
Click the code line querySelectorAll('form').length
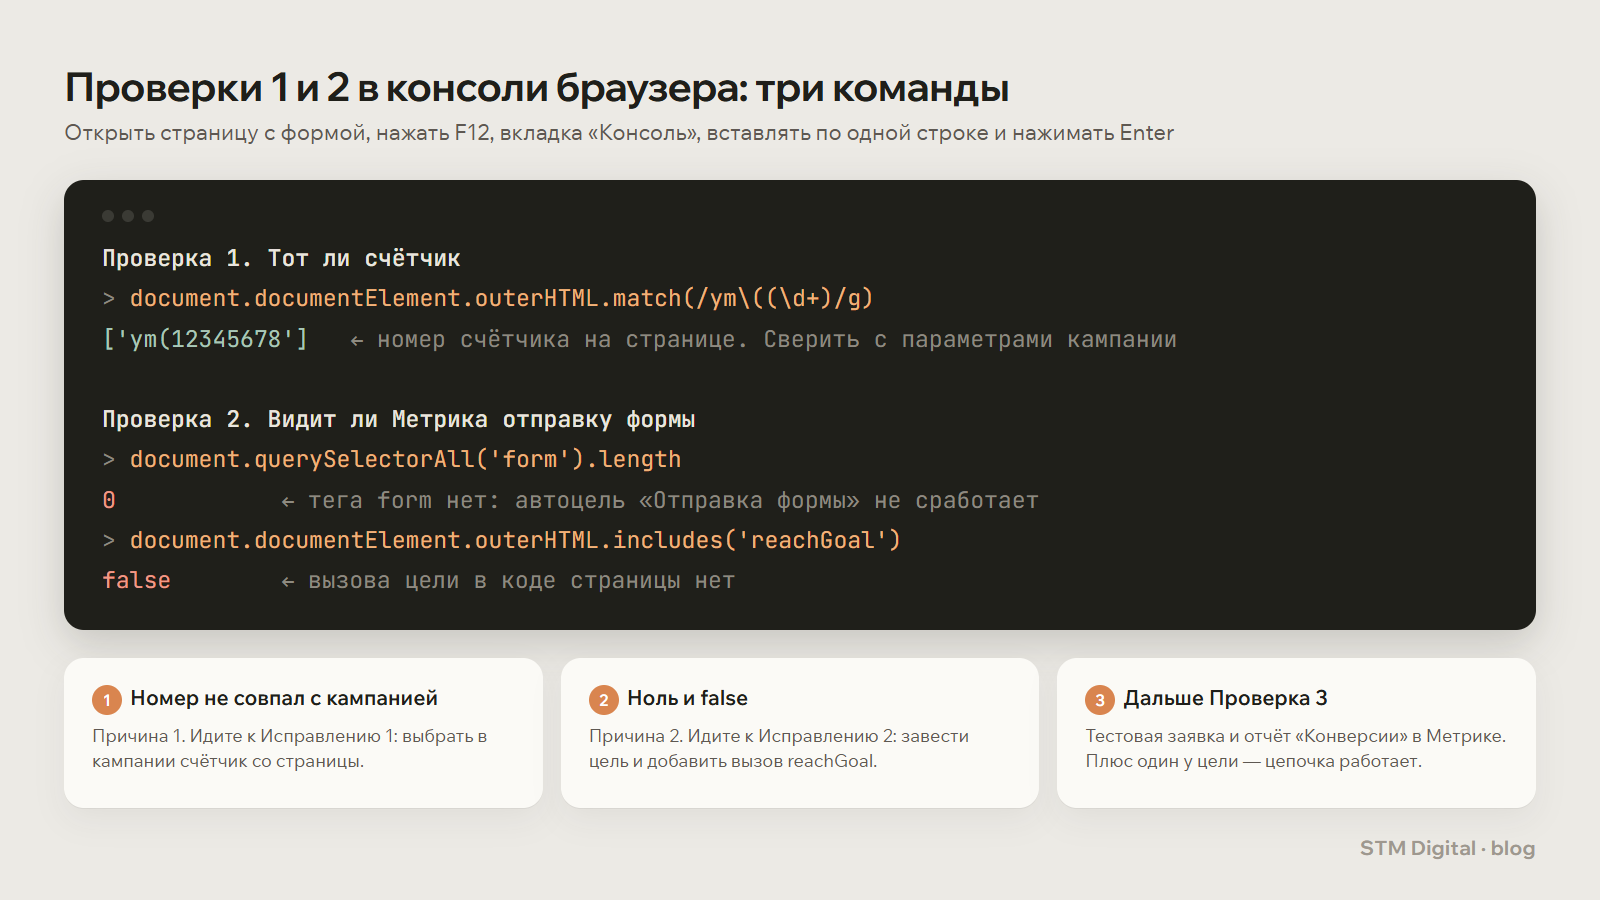tap(405, 459)
